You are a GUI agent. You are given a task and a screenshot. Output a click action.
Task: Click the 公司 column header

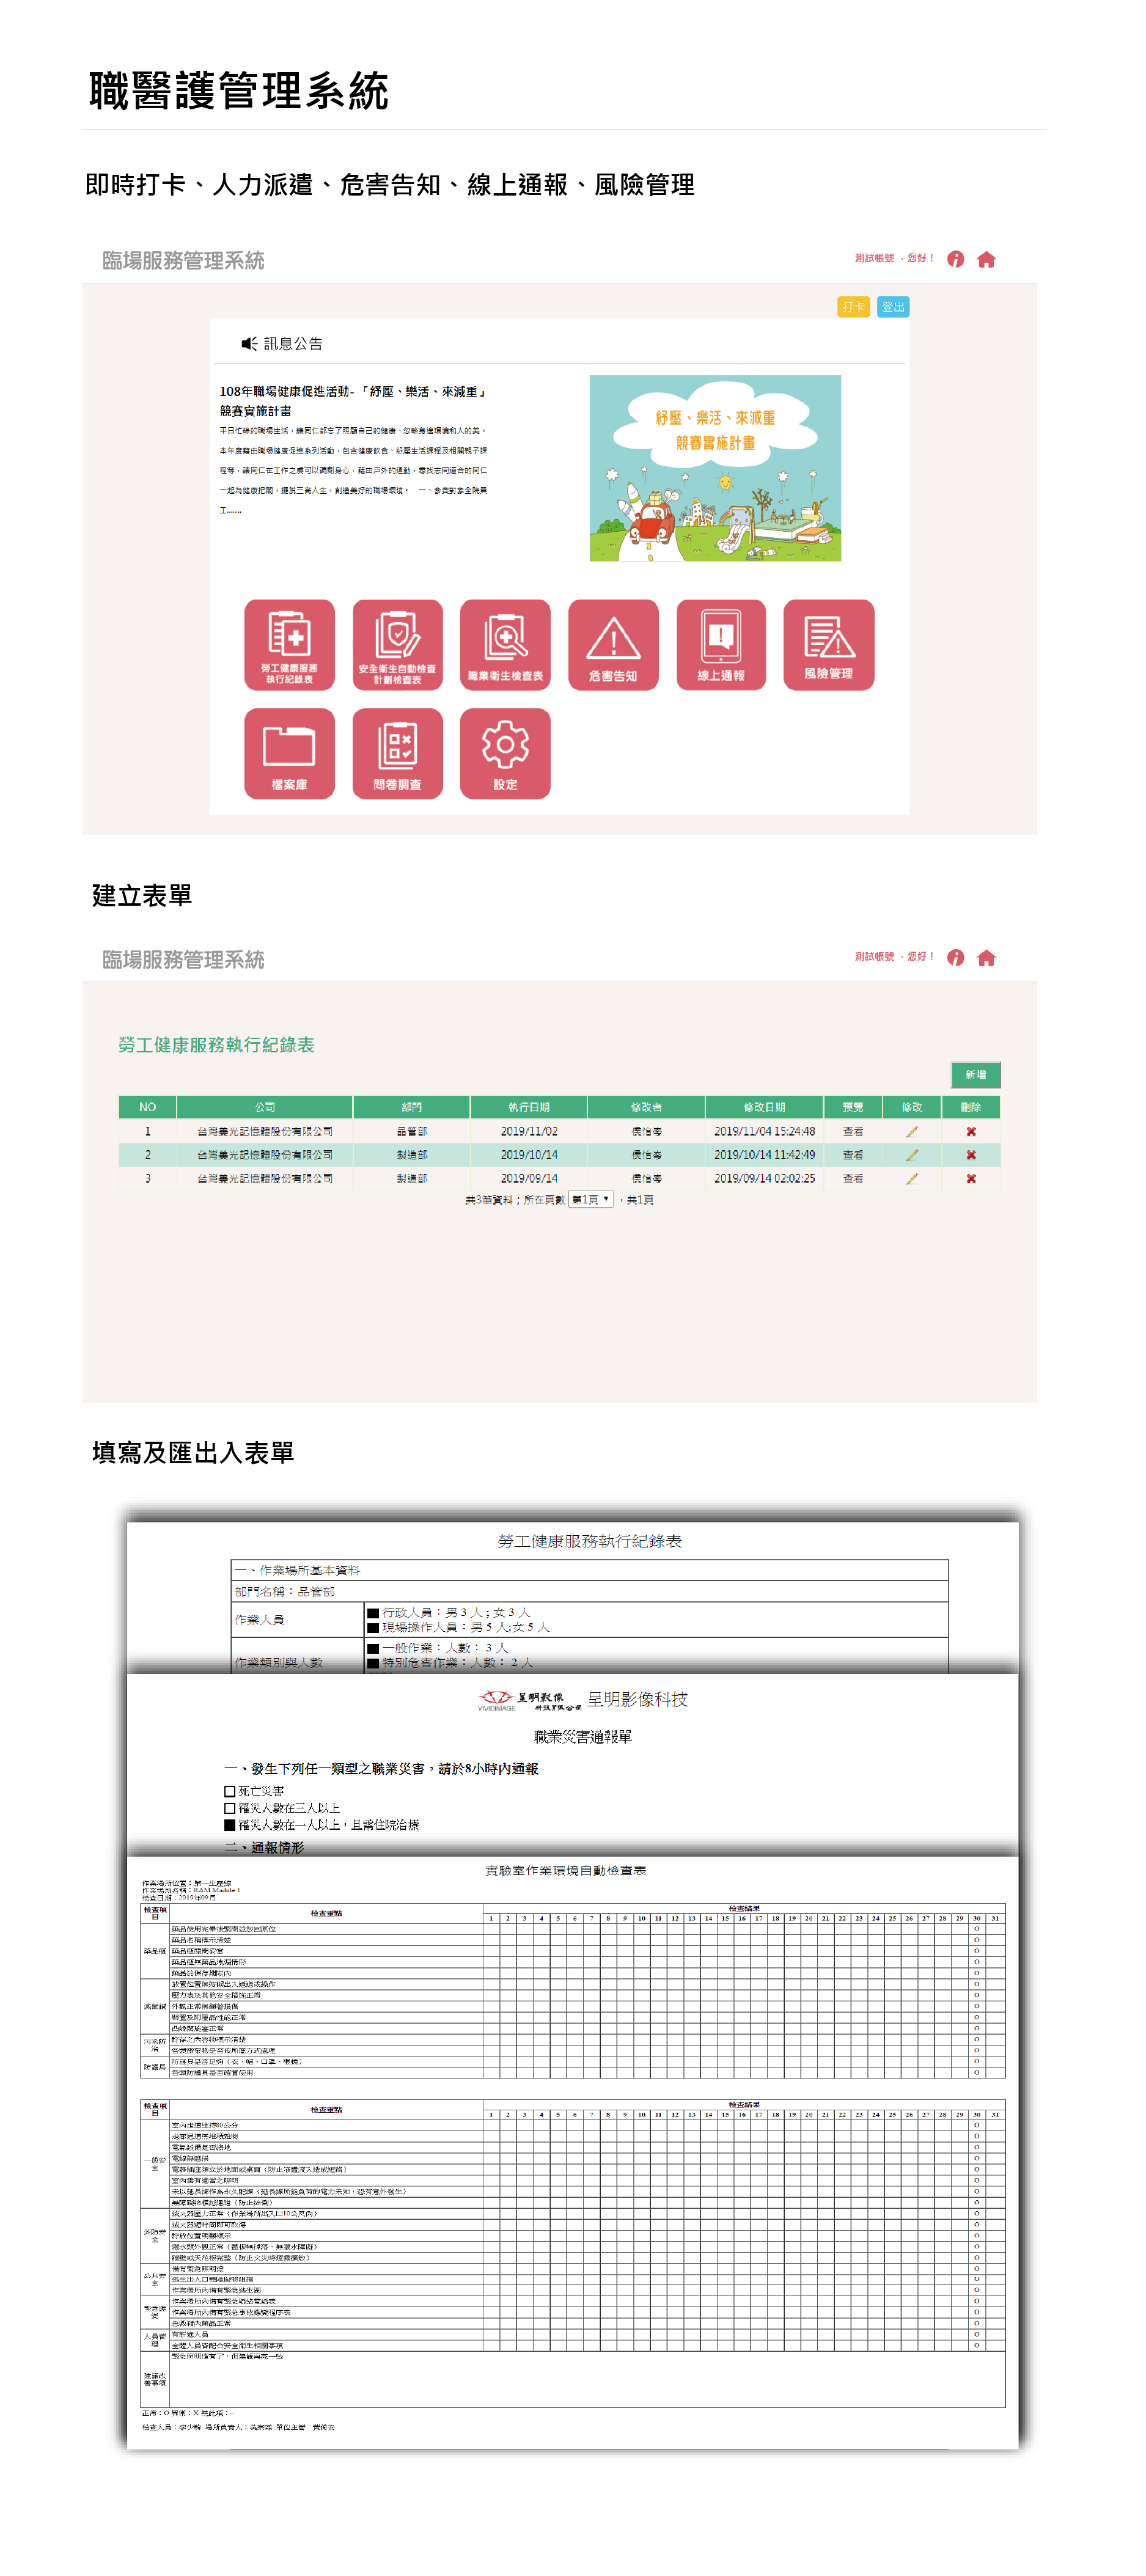tap(265, 1107)
